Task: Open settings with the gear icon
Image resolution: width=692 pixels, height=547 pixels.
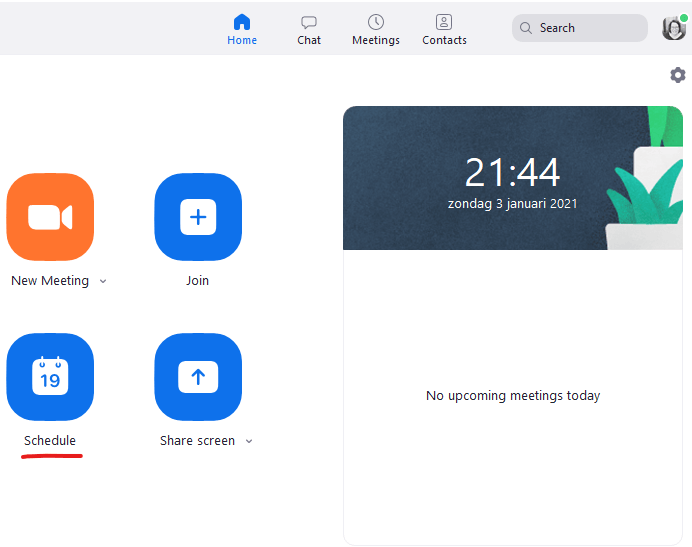Action: [x=678, y=75]
